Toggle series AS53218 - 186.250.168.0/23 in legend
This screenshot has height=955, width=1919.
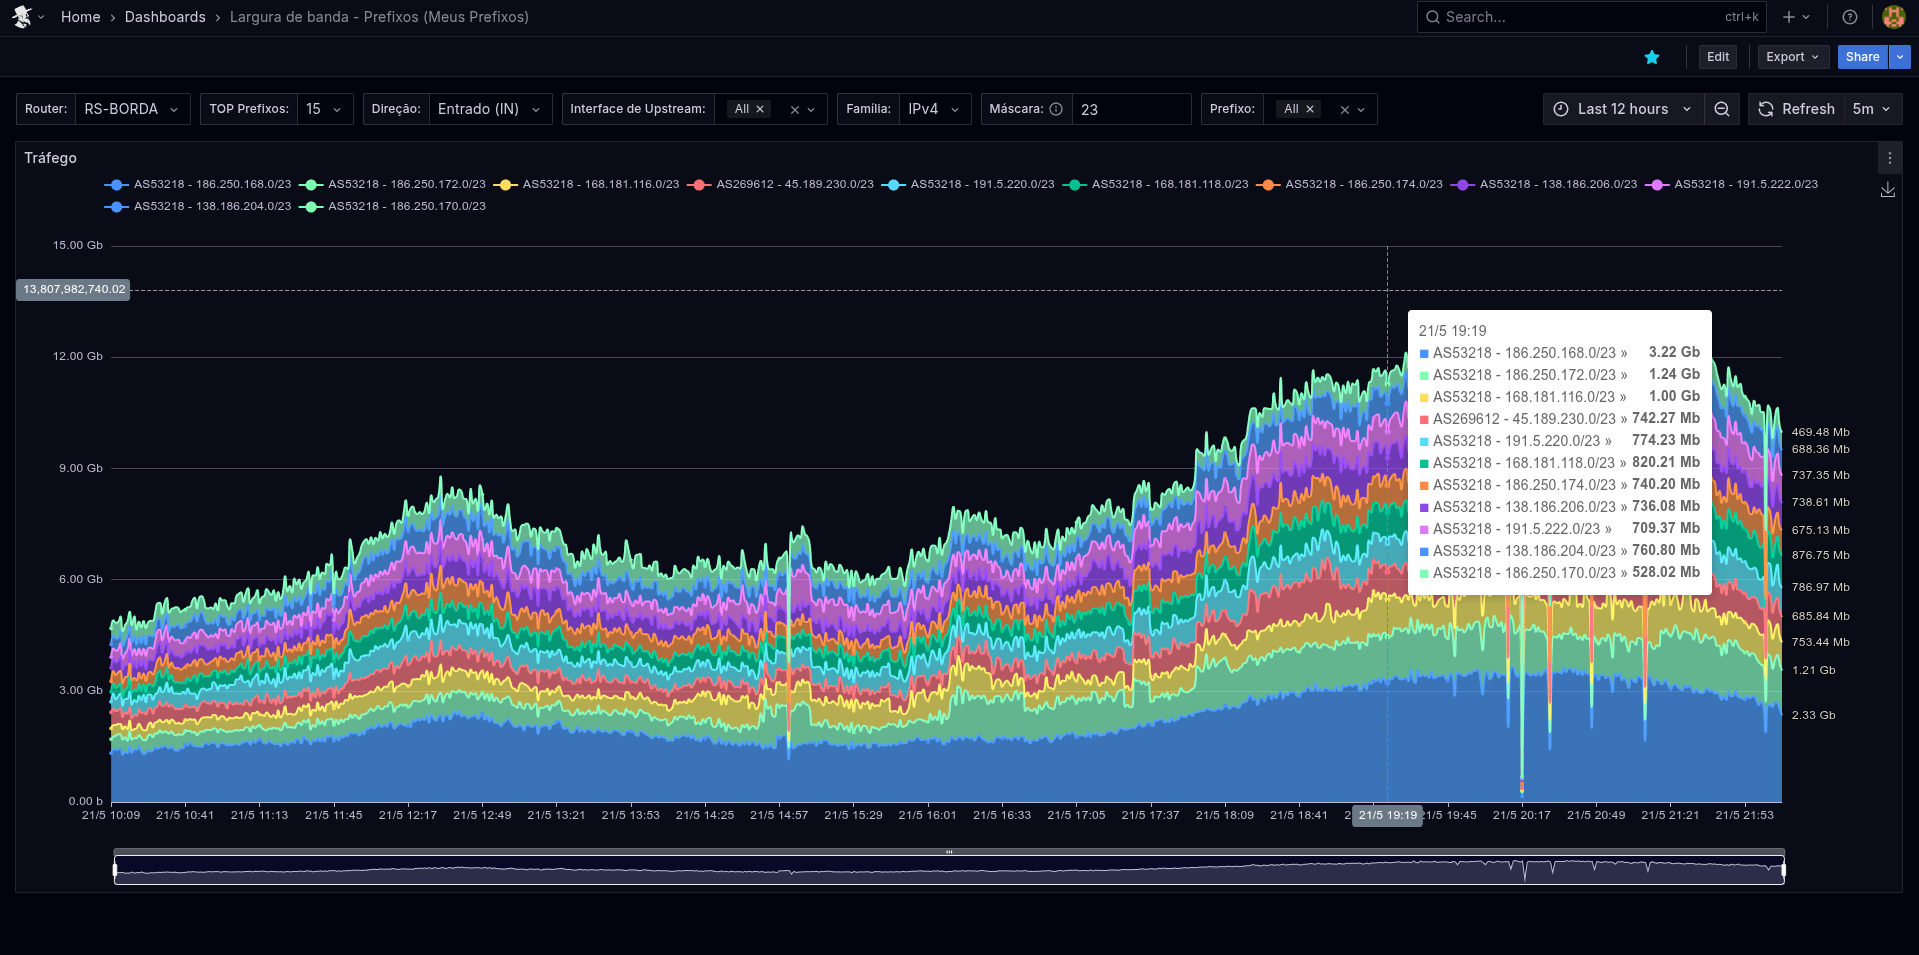coord(212,185)
